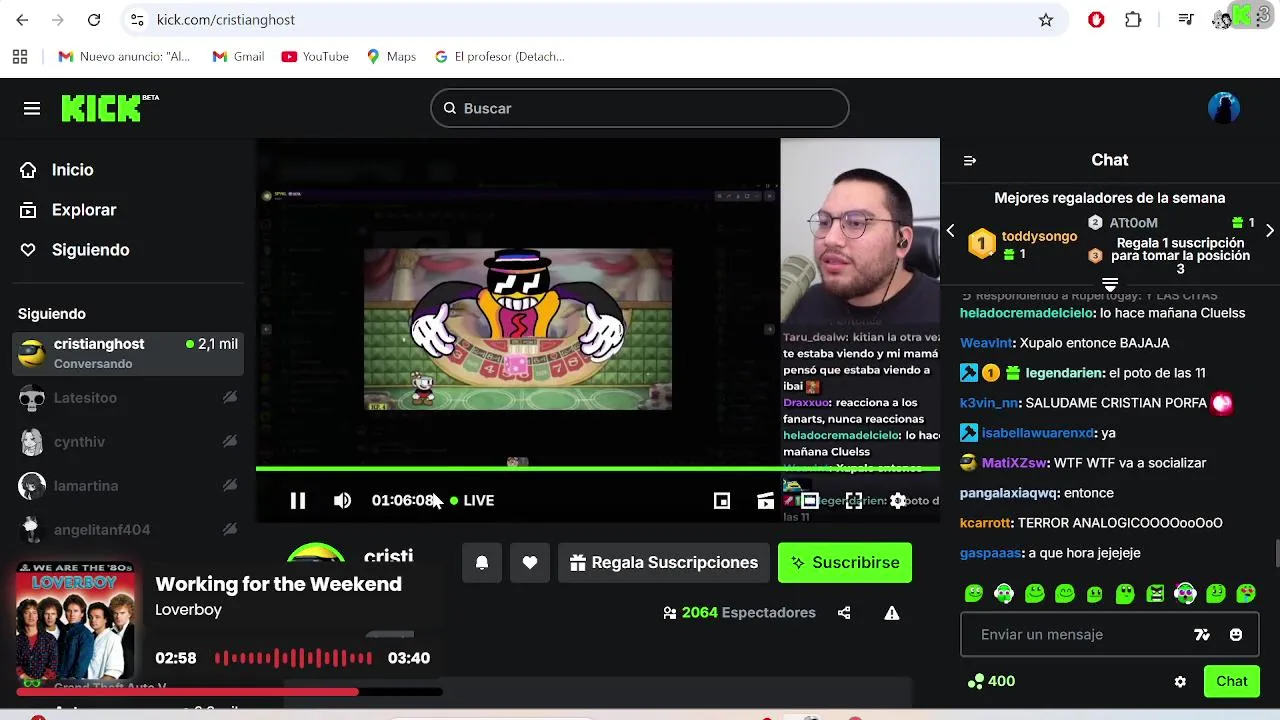
Task: Bookmark page with star icon
Action: pos(1046,20)
